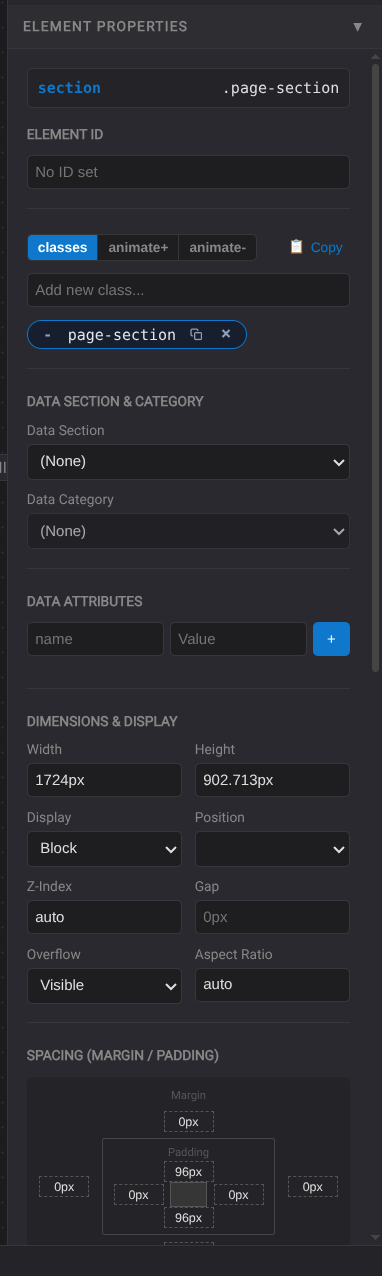Switch to the classes tab

(x=62, y=247)
